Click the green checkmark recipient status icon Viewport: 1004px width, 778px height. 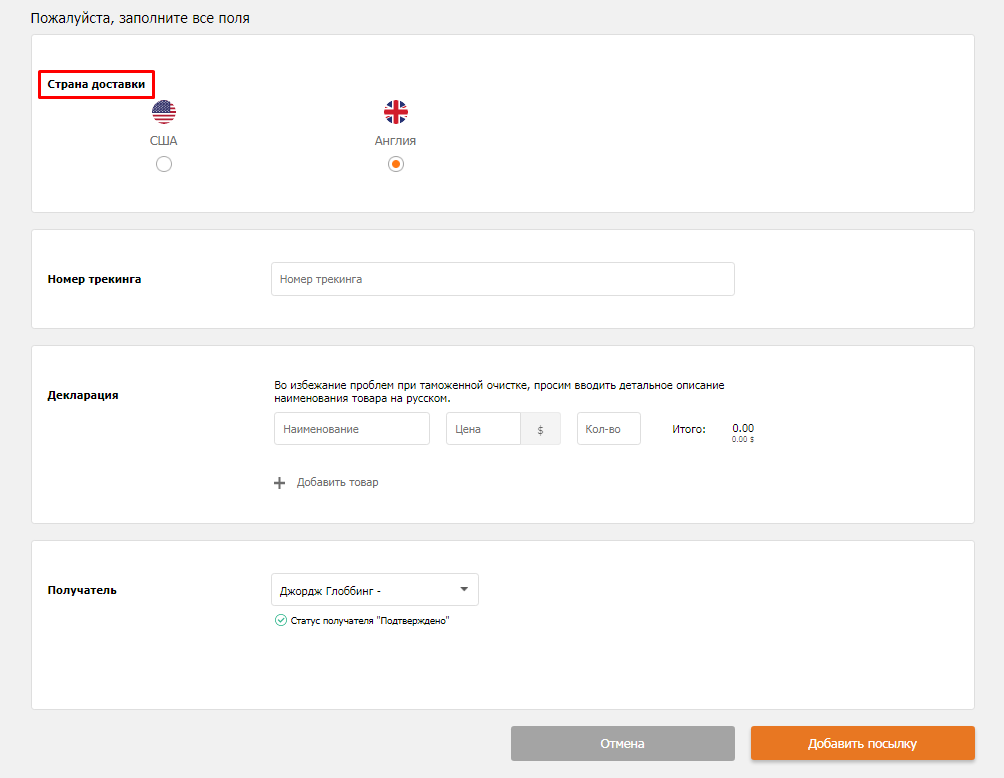pyautogui.click(x=281, y=620)
